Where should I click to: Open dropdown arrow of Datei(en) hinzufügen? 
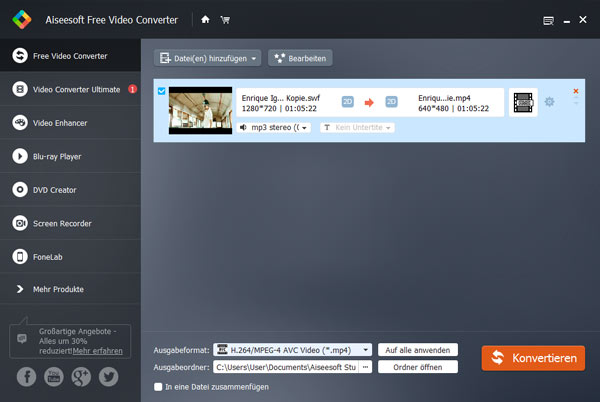click(254, 59)
